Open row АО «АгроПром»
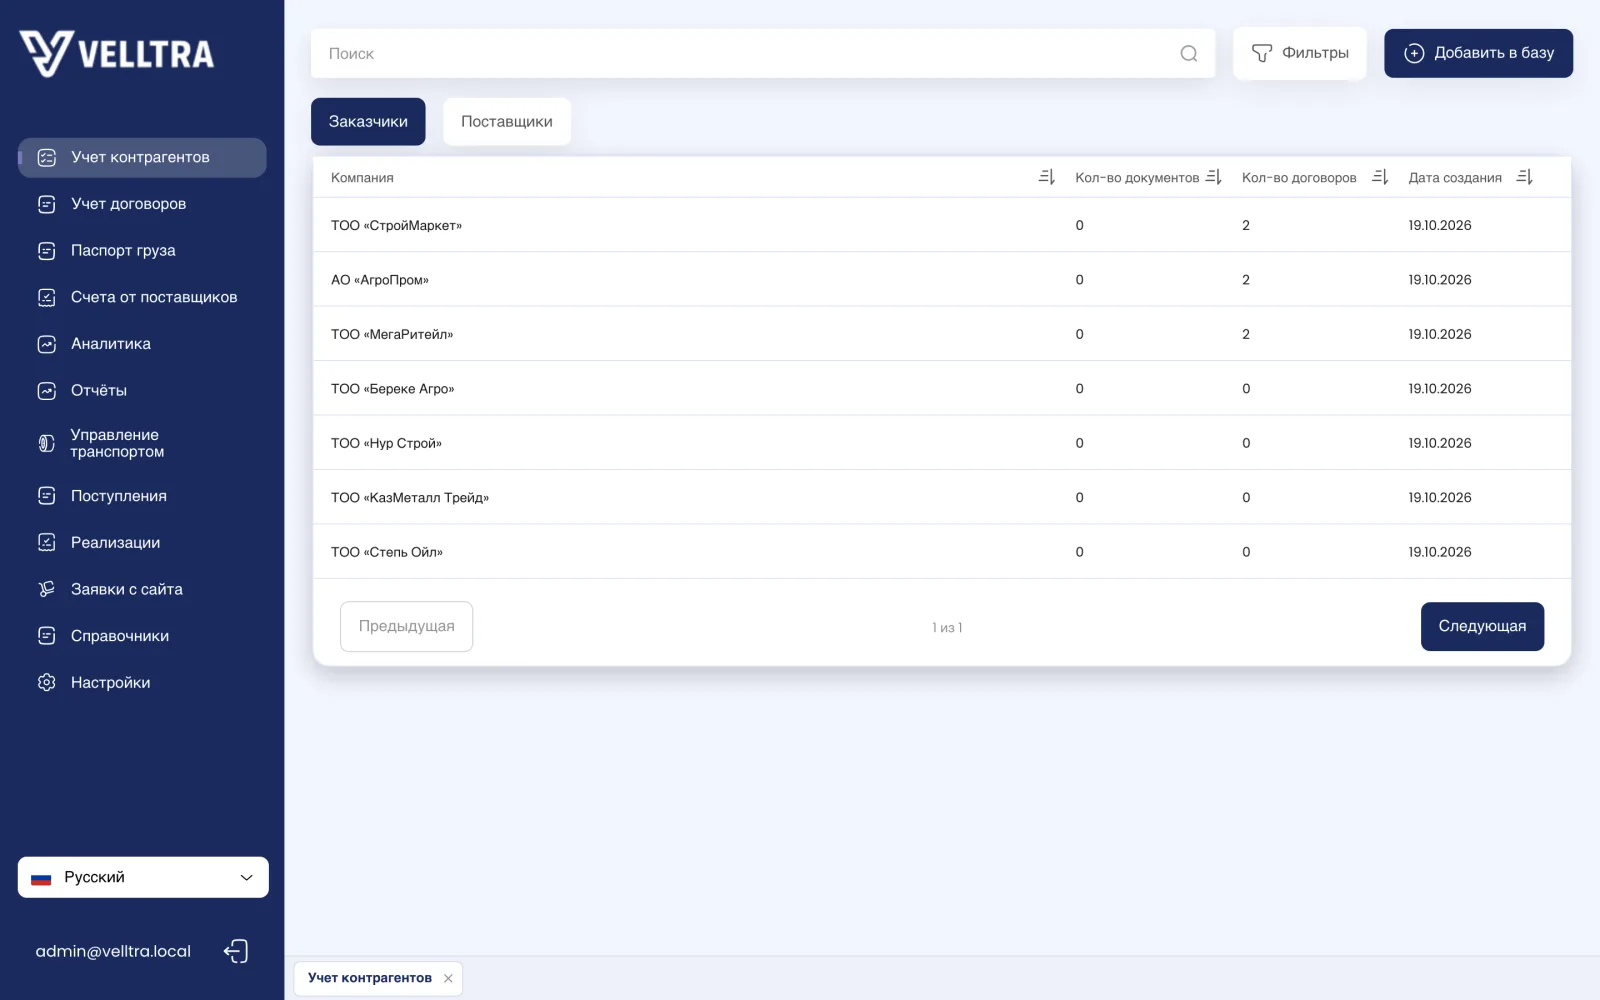 (941, 280)
